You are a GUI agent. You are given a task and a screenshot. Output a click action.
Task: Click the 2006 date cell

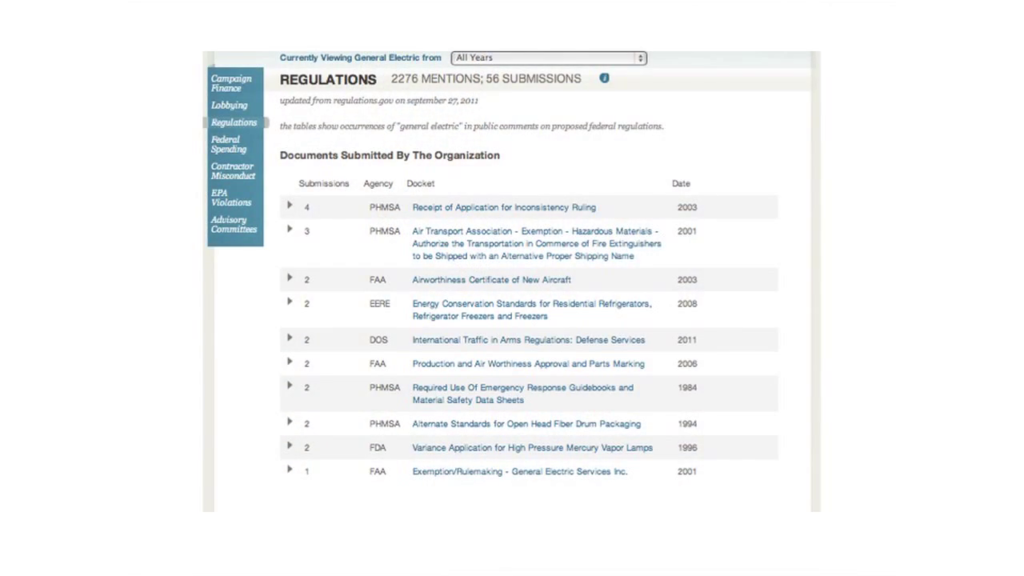coord(687,364)
